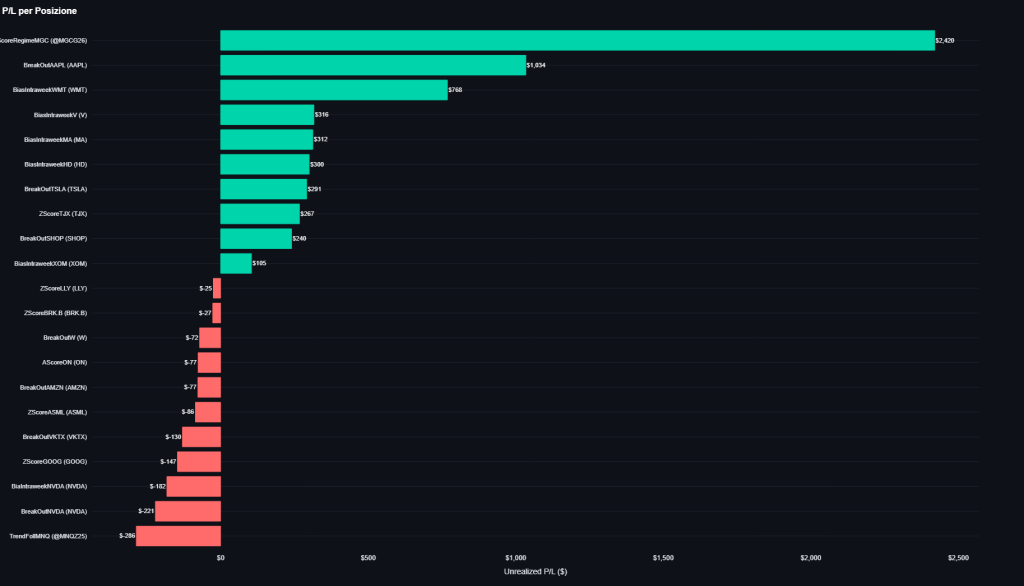Click the $0 axis tick label

tap(220, 557)
